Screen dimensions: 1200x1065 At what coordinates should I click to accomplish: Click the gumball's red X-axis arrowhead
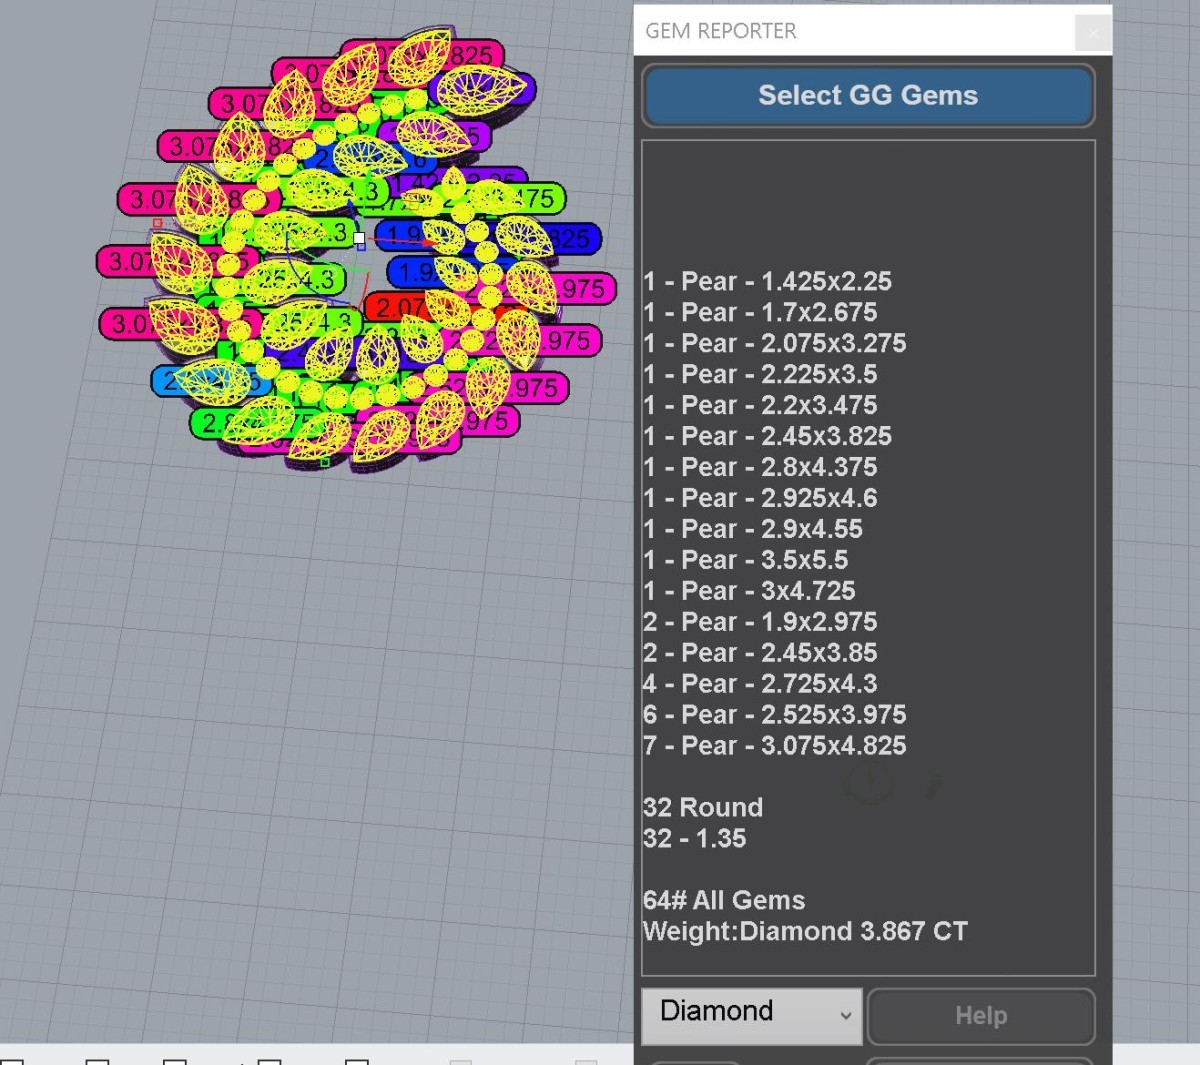(x=430, y=242)
